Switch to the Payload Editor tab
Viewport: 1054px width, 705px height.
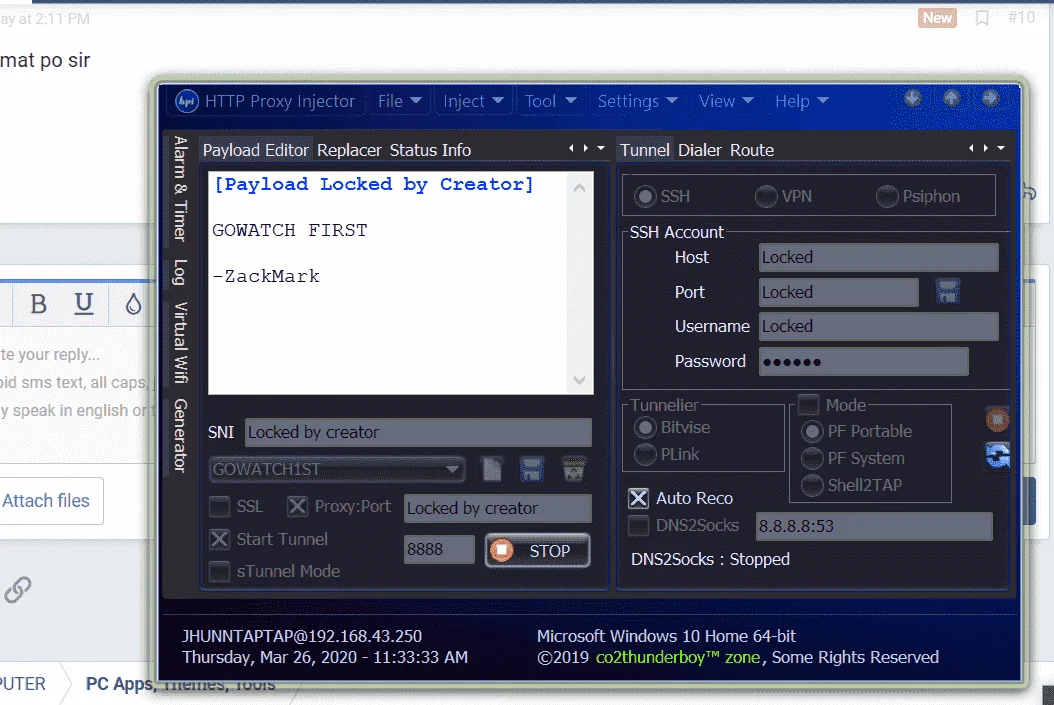point(255,150)
